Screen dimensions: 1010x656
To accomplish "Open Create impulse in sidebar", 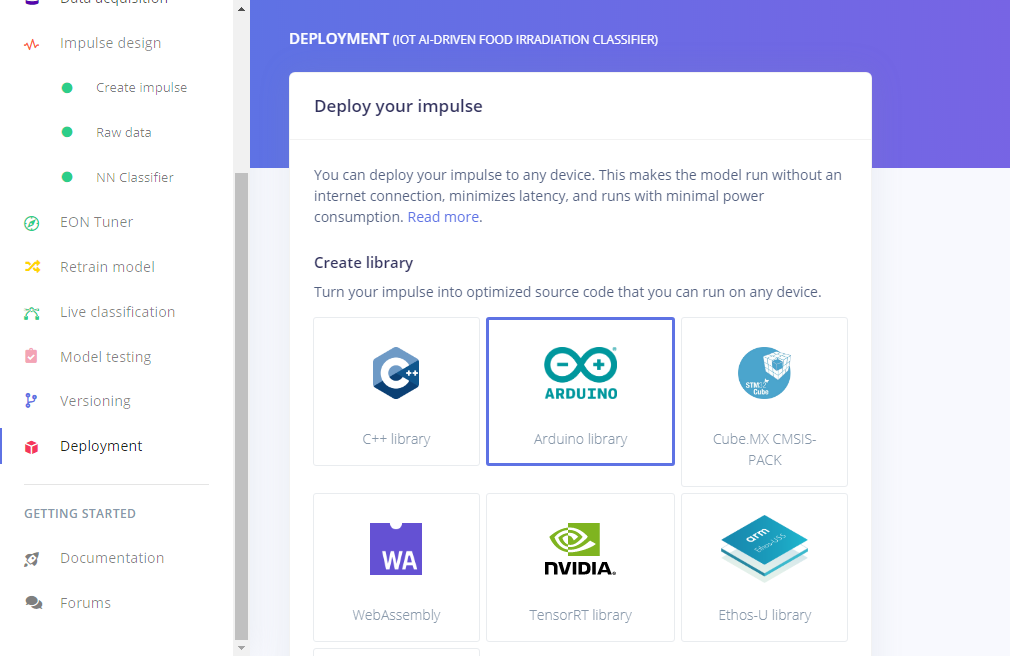I will click(141, 88).
